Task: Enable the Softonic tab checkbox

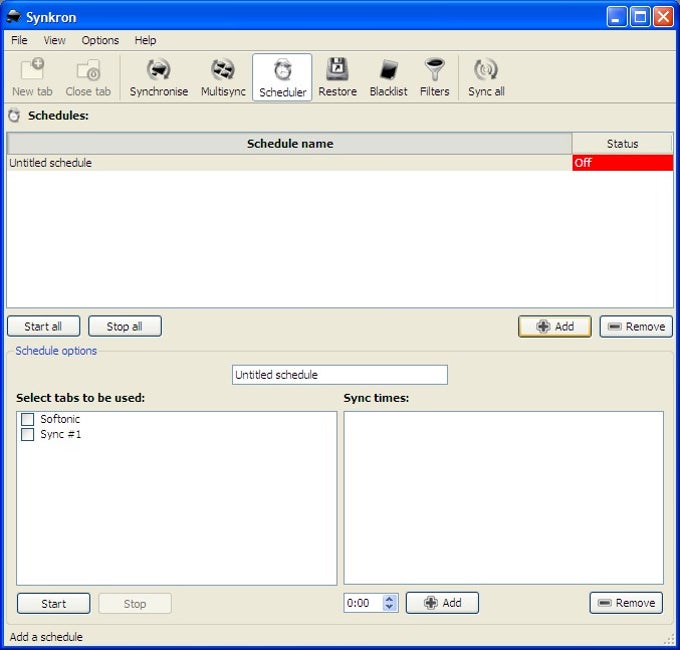Action: pos(27,419)
